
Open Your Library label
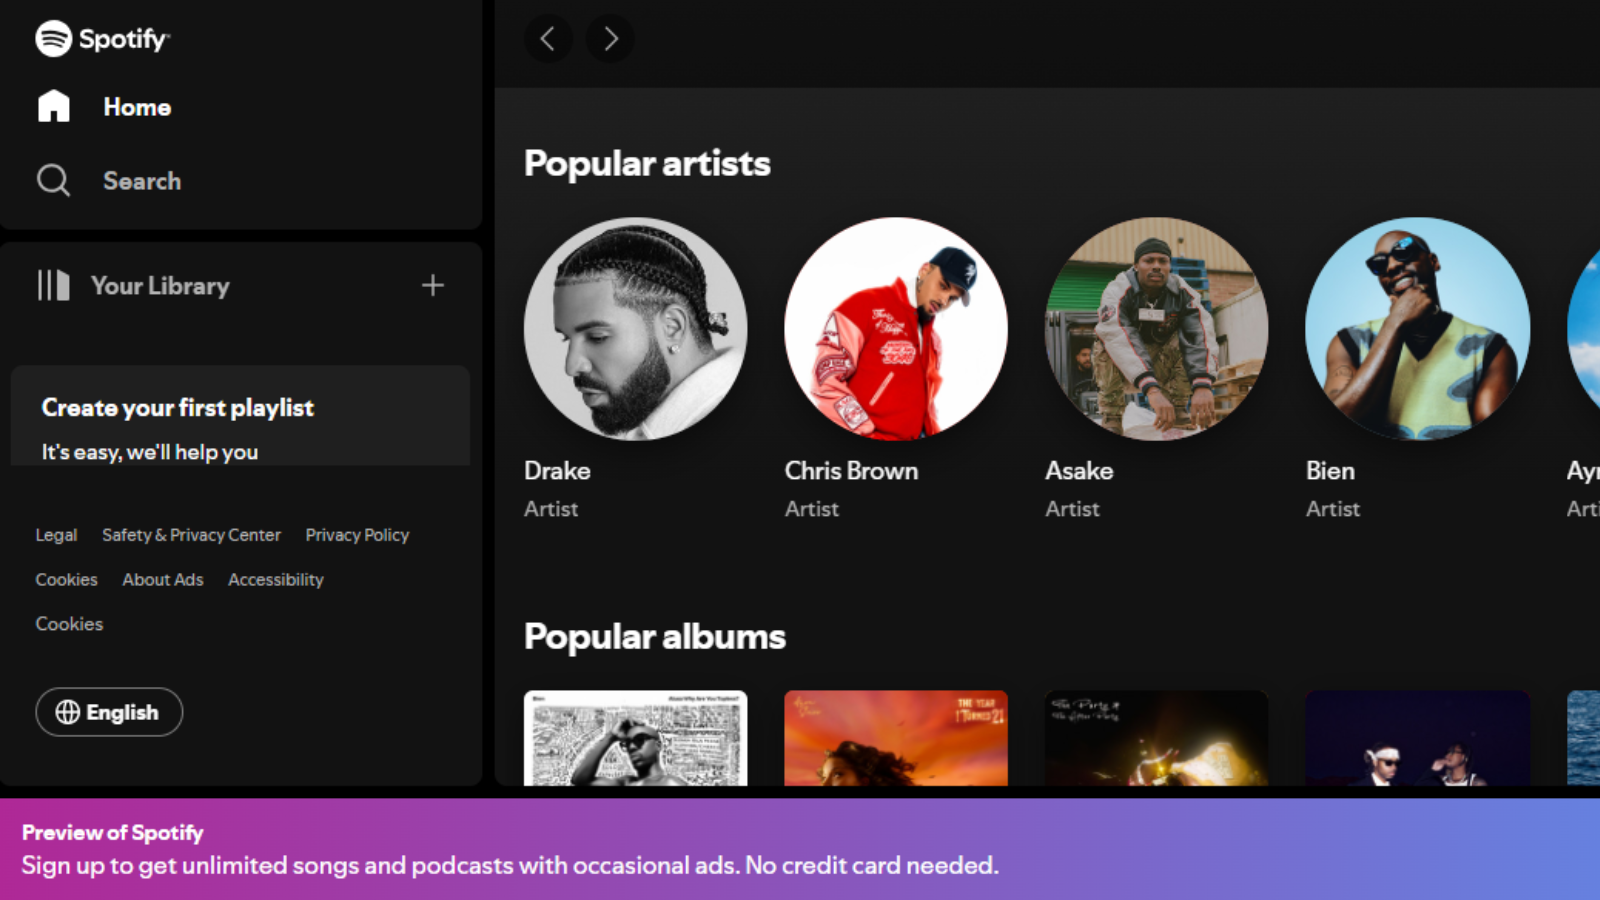(x=160, y=286)
